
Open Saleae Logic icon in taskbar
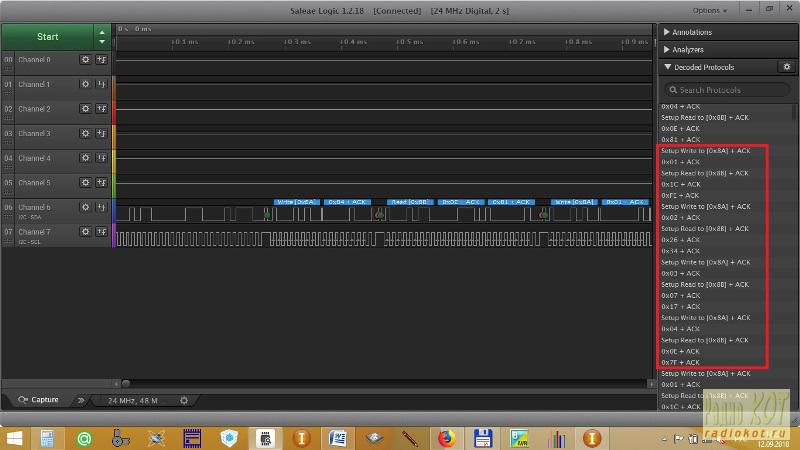(265, 438)
